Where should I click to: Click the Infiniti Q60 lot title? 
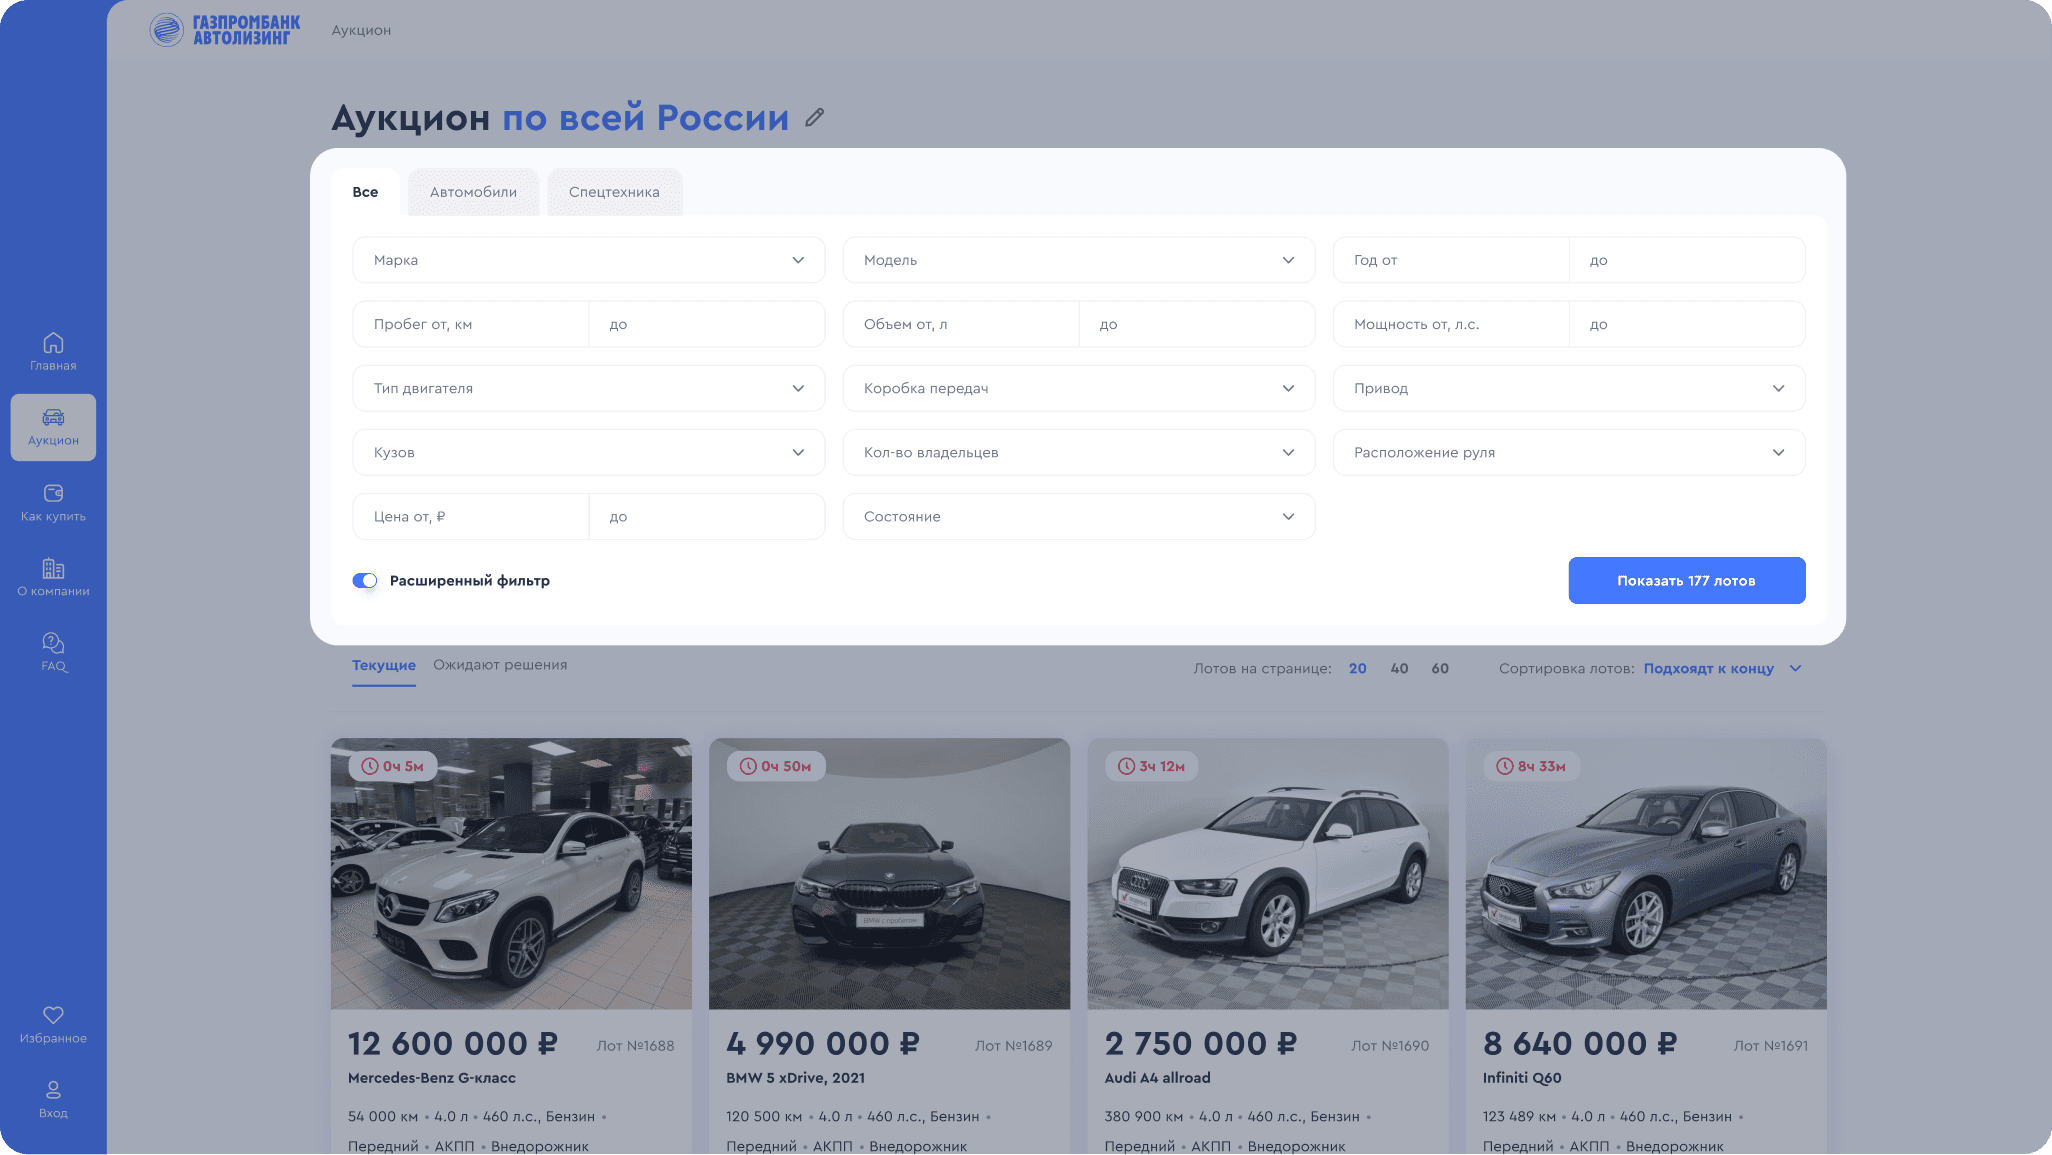point(1522,1078)
